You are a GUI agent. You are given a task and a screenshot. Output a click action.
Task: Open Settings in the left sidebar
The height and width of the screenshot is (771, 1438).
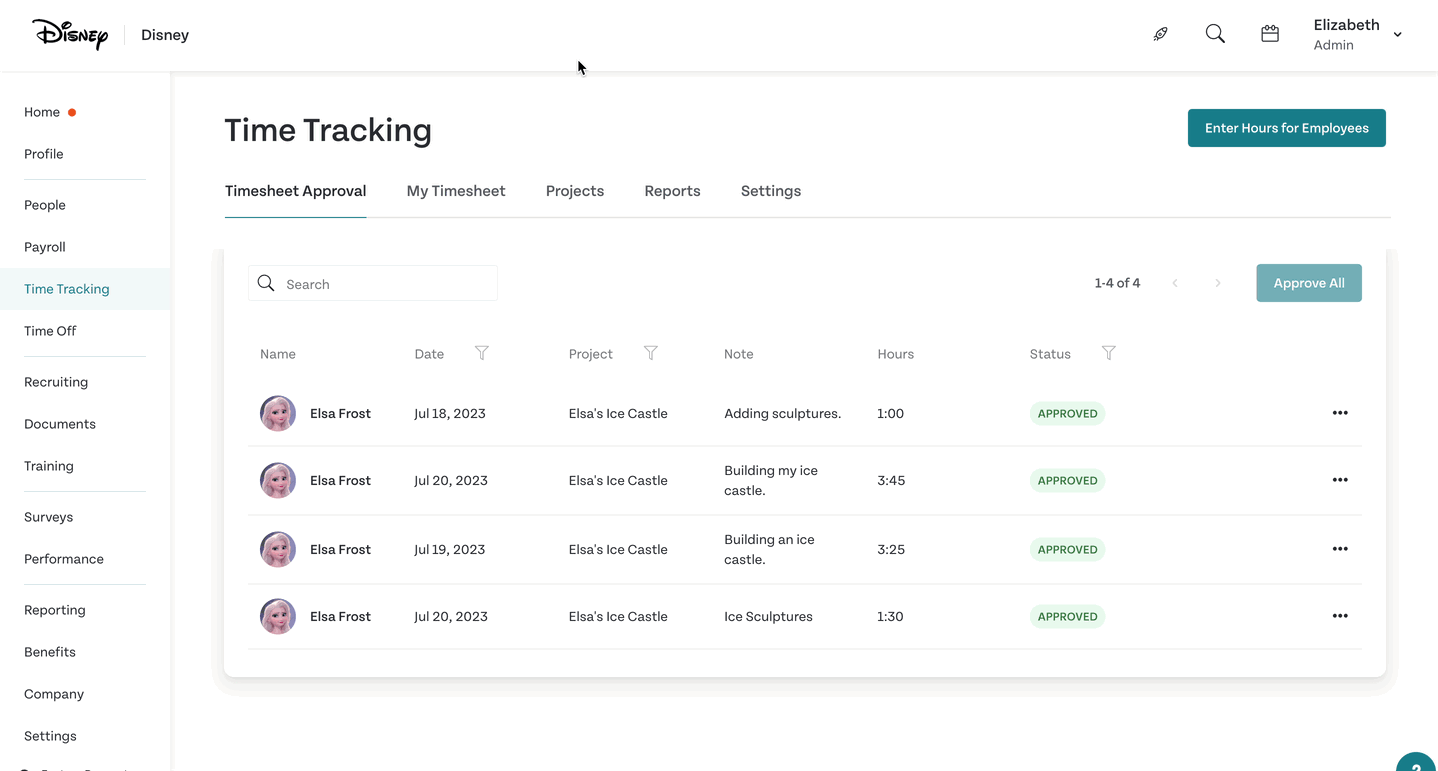50,736
